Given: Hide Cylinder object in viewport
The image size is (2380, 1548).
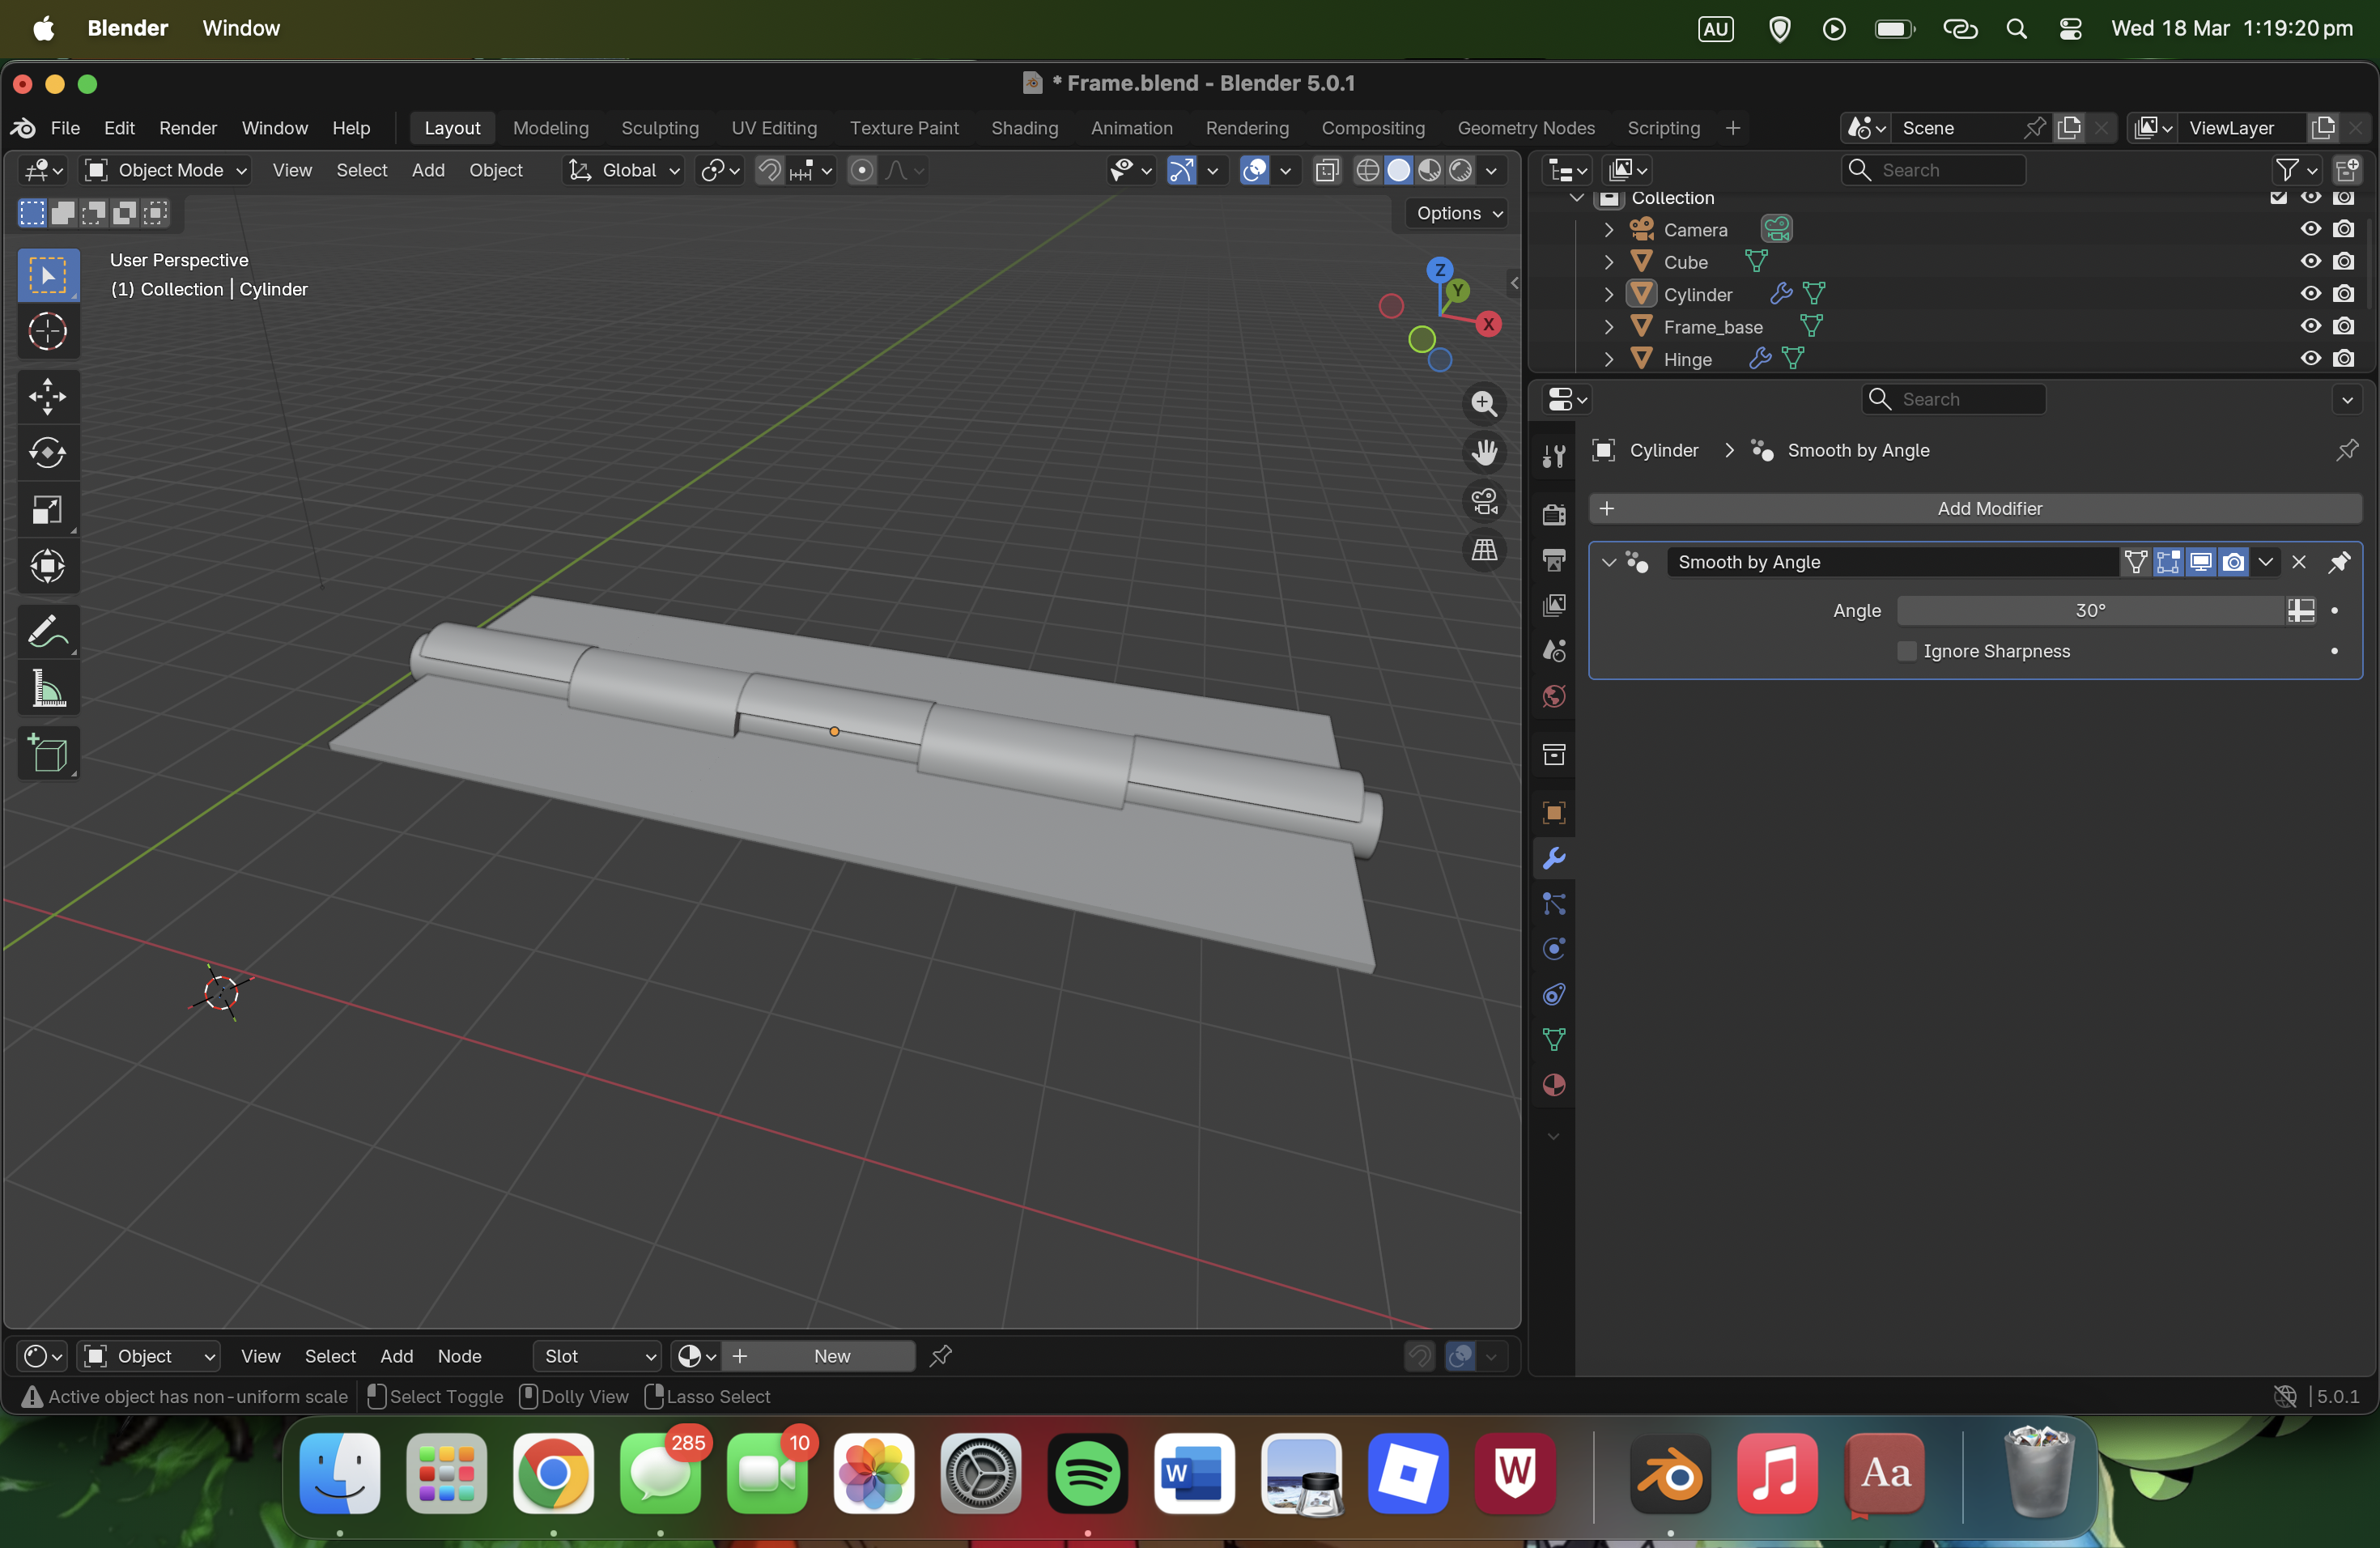Looking at the screenshot, I should (2310, 294).
